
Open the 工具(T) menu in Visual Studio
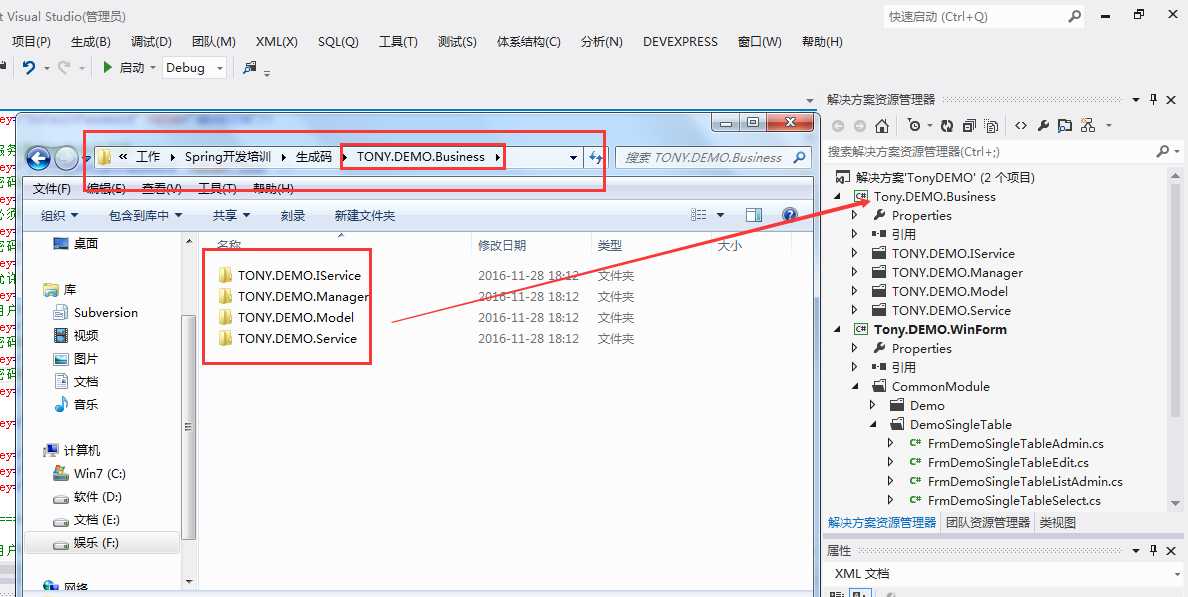[x=398, y=42]
